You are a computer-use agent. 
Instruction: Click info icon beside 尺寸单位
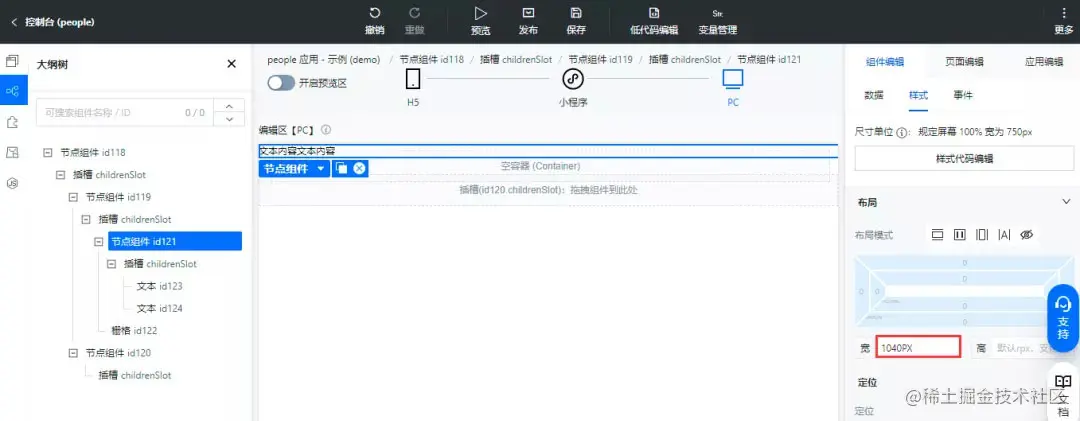[901, 132]
